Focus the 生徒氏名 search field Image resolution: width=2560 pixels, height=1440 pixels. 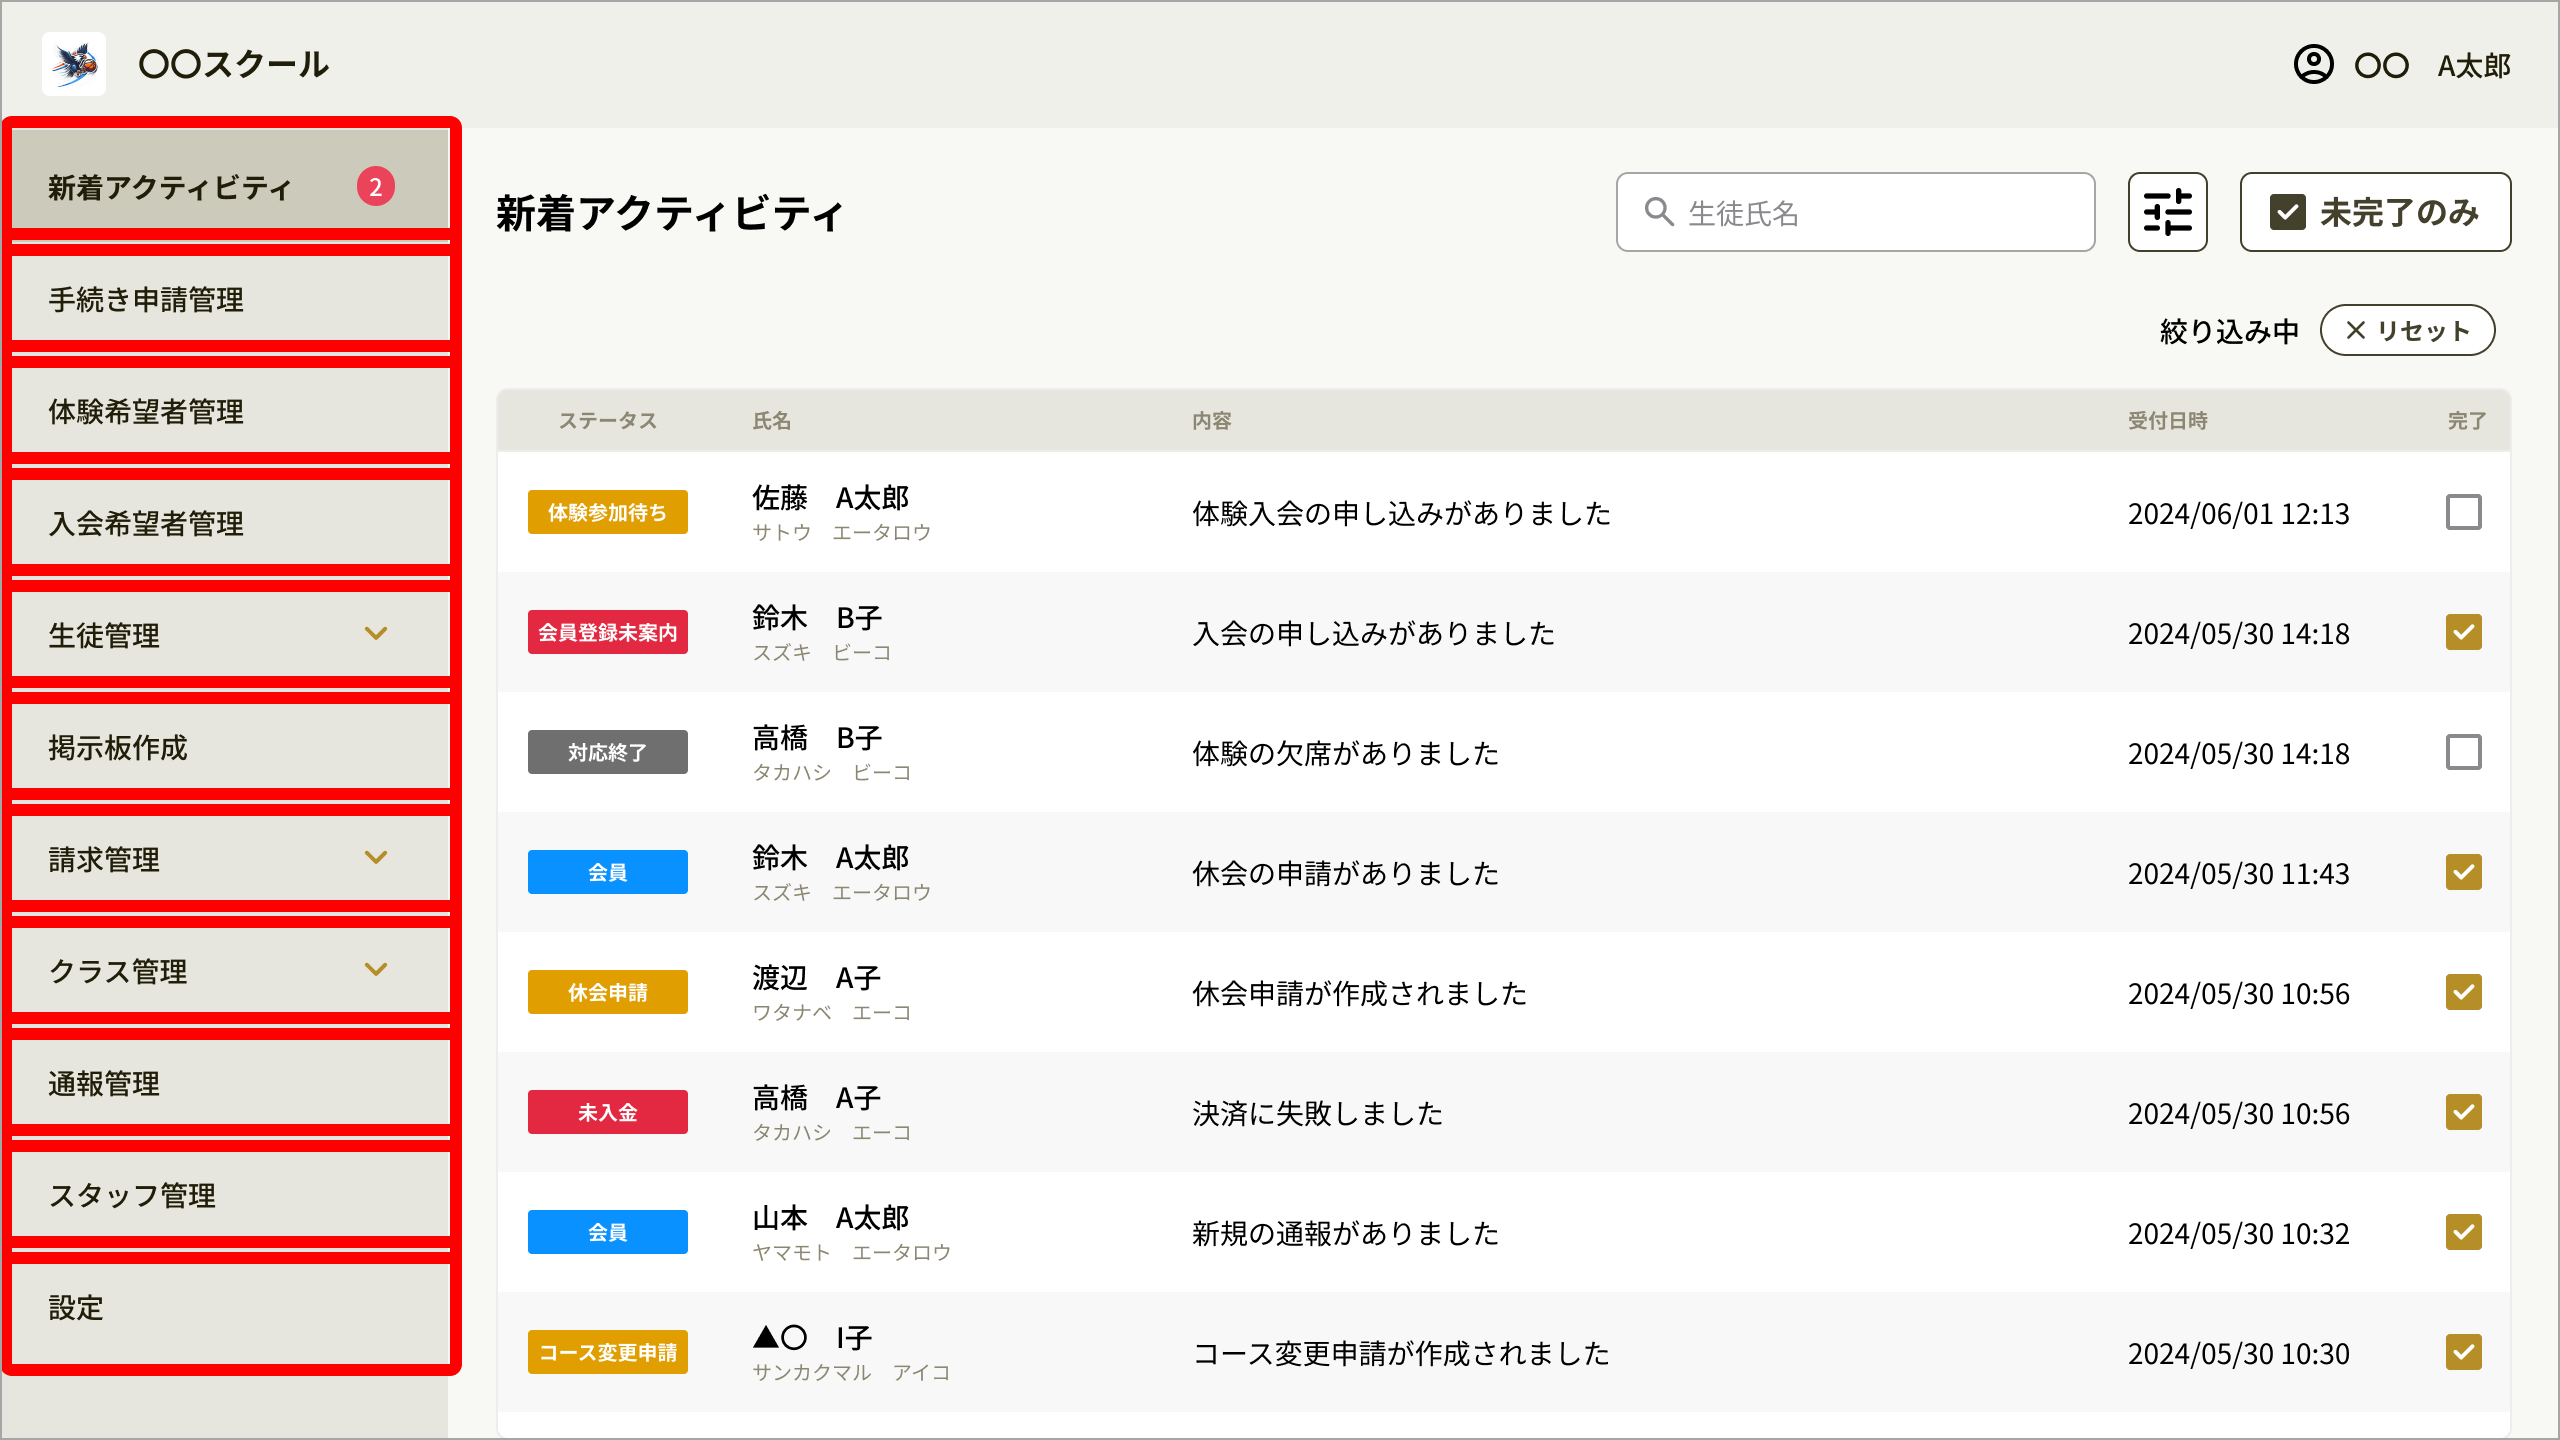[1855, 212]
